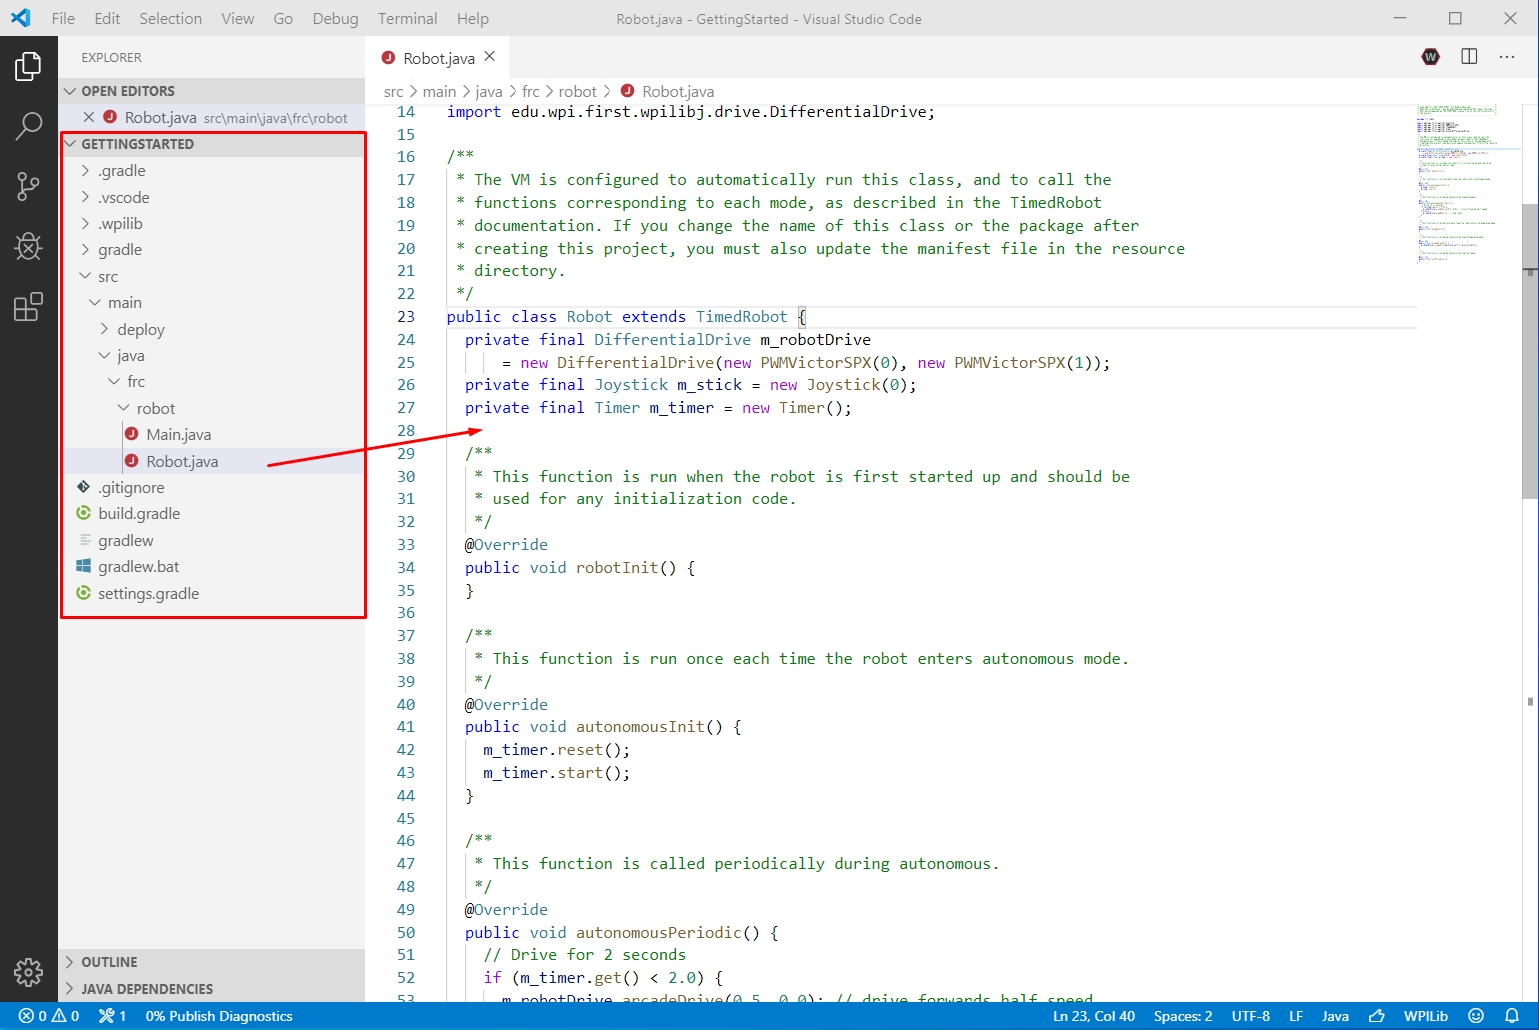Open the Search view in activity bar

pos(28,126)
